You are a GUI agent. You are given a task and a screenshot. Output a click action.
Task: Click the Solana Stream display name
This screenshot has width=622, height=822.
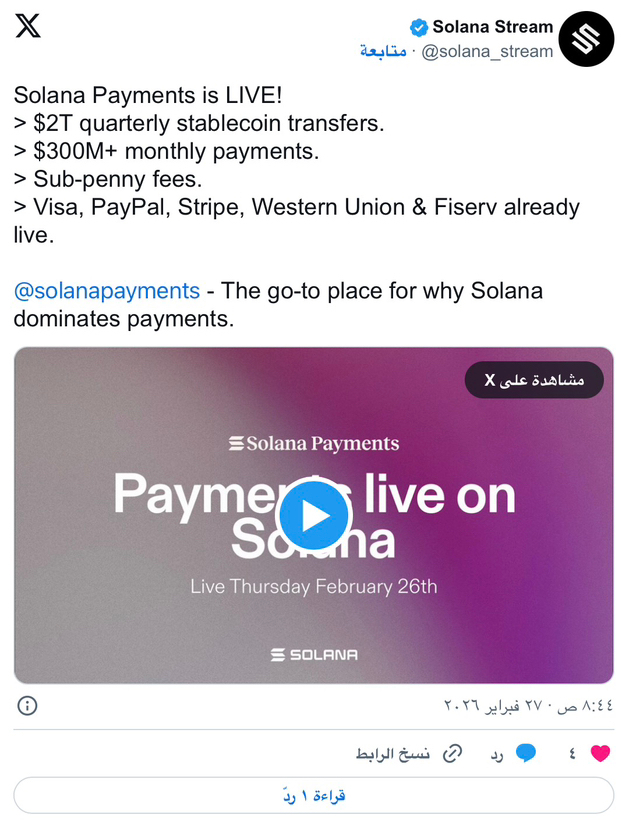(x=492, y=27)
